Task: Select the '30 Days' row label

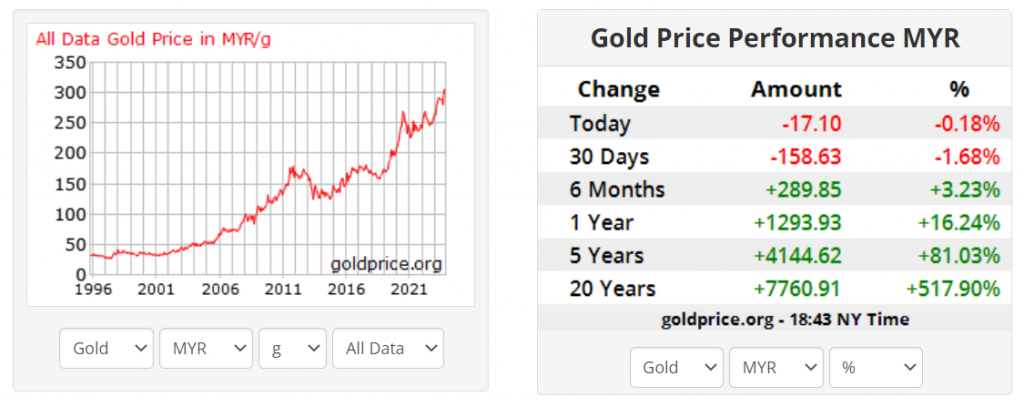Action: click(609, 157)
